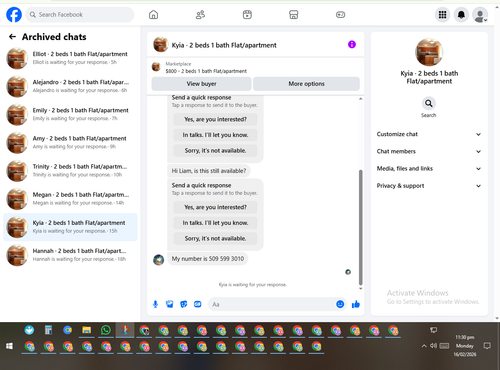Click the message 'My number is 509 599 3010'
The height and width of the screenshot is (370, 500).
point(208,259)
